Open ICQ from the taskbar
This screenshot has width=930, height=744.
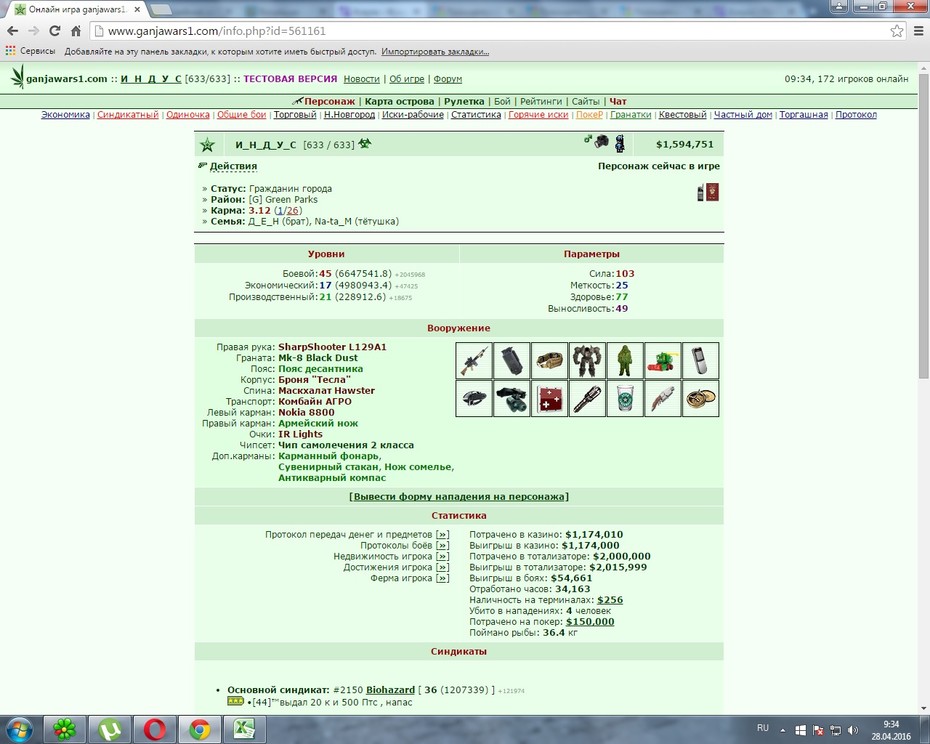pos(64,730)
